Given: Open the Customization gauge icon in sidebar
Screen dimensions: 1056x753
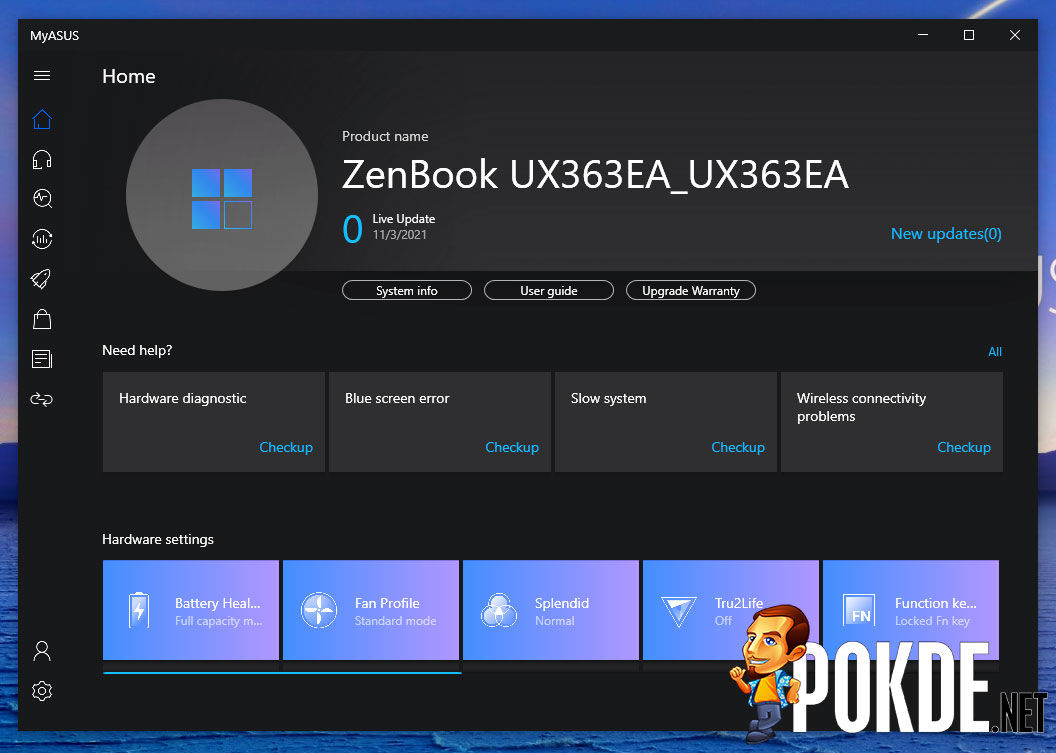Looking at the screenshot, I should tap(42, 238).
